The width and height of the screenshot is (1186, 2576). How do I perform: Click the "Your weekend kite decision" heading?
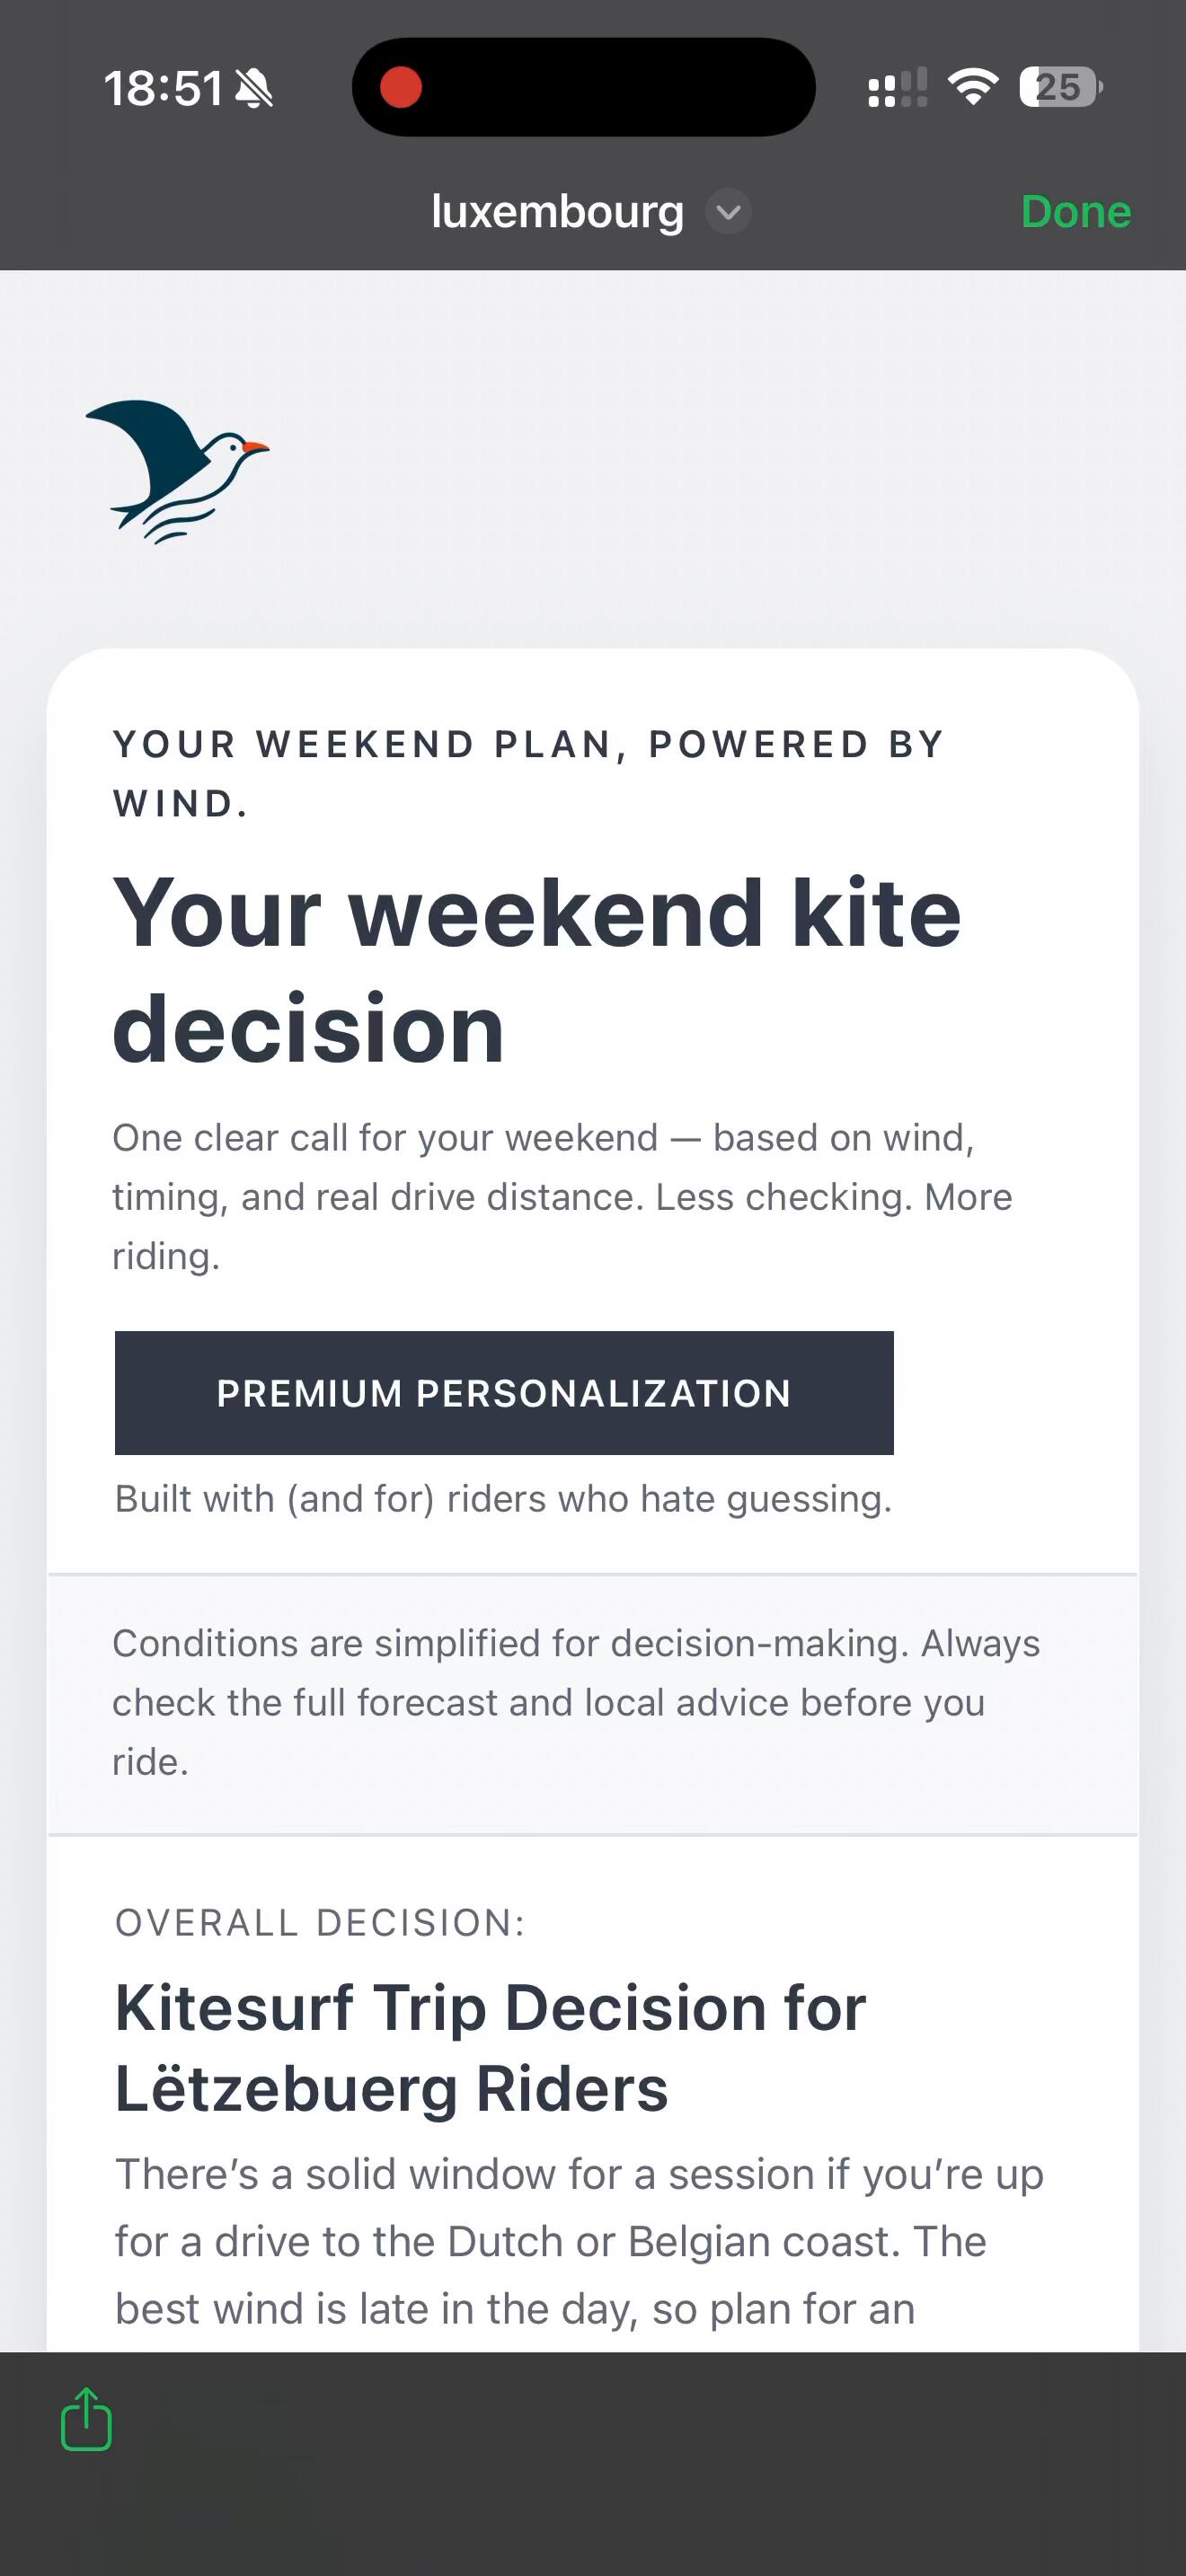[537, 970]
